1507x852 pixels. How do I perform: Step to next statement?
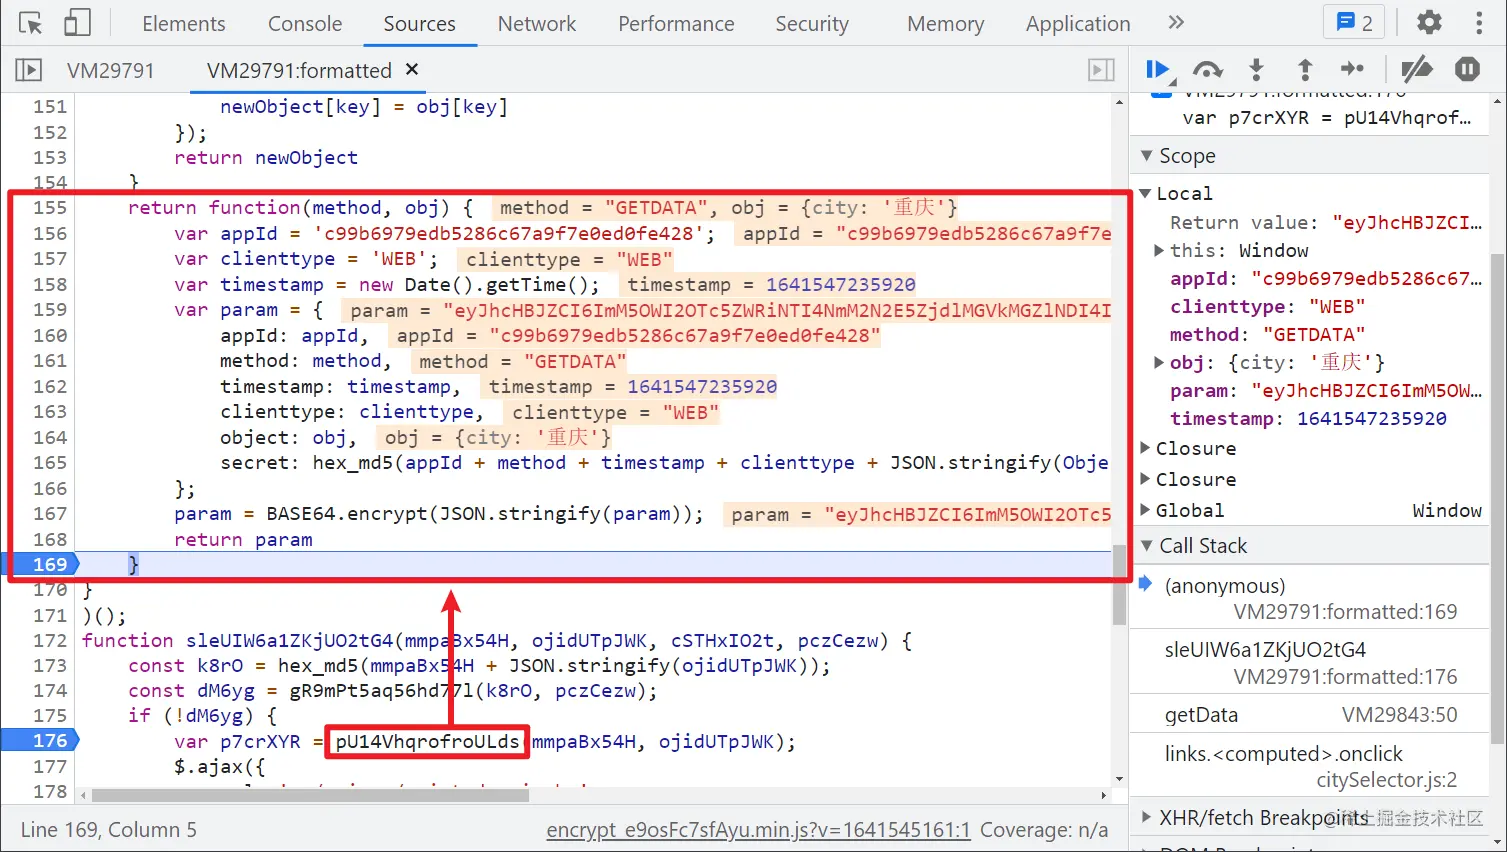click(x=1353, y=69)
